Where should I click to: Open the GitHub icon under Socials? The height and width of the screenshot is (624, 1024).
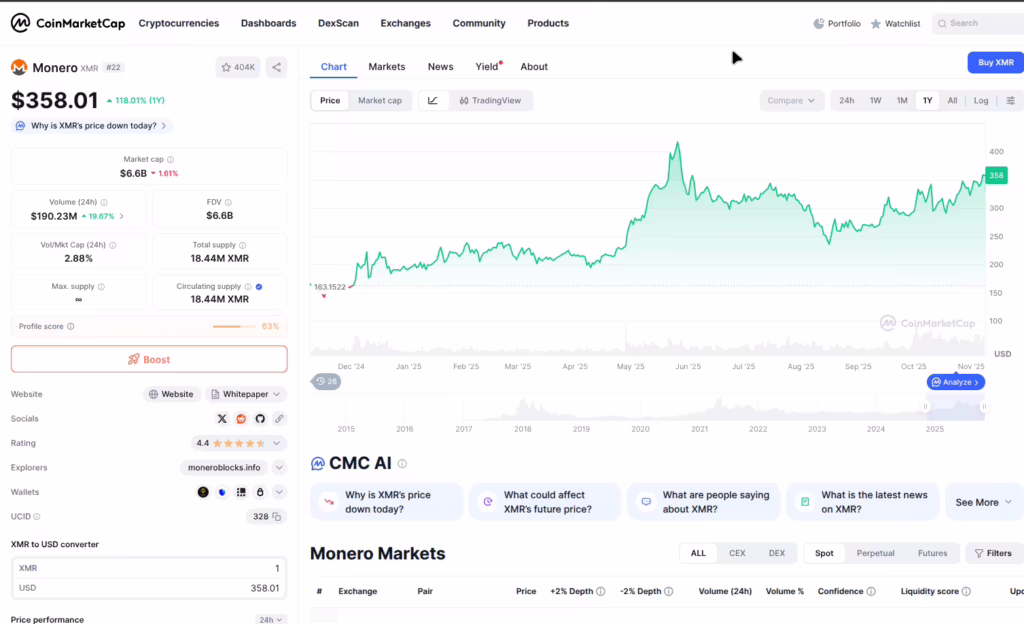pyautogui.click(x=260, y=418)
